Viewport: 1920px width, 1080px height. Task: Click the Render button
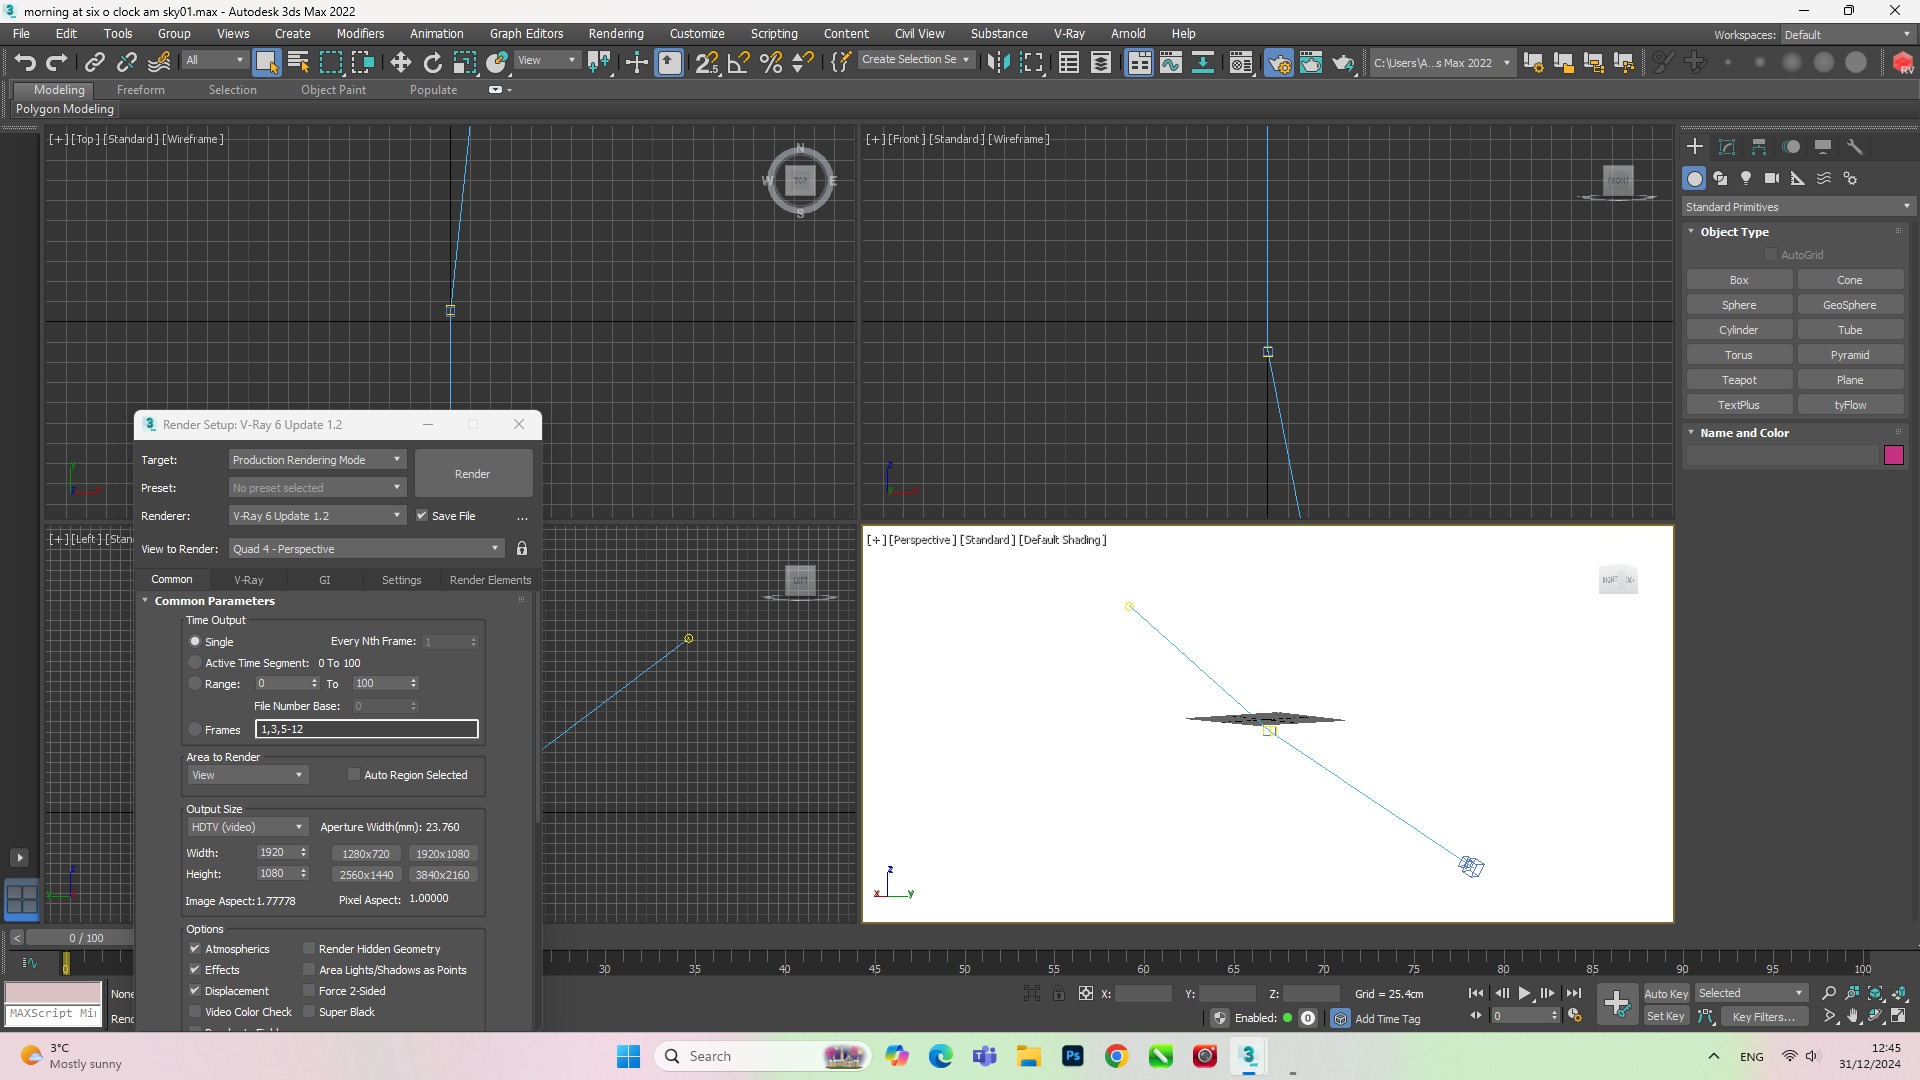[472, 474]
